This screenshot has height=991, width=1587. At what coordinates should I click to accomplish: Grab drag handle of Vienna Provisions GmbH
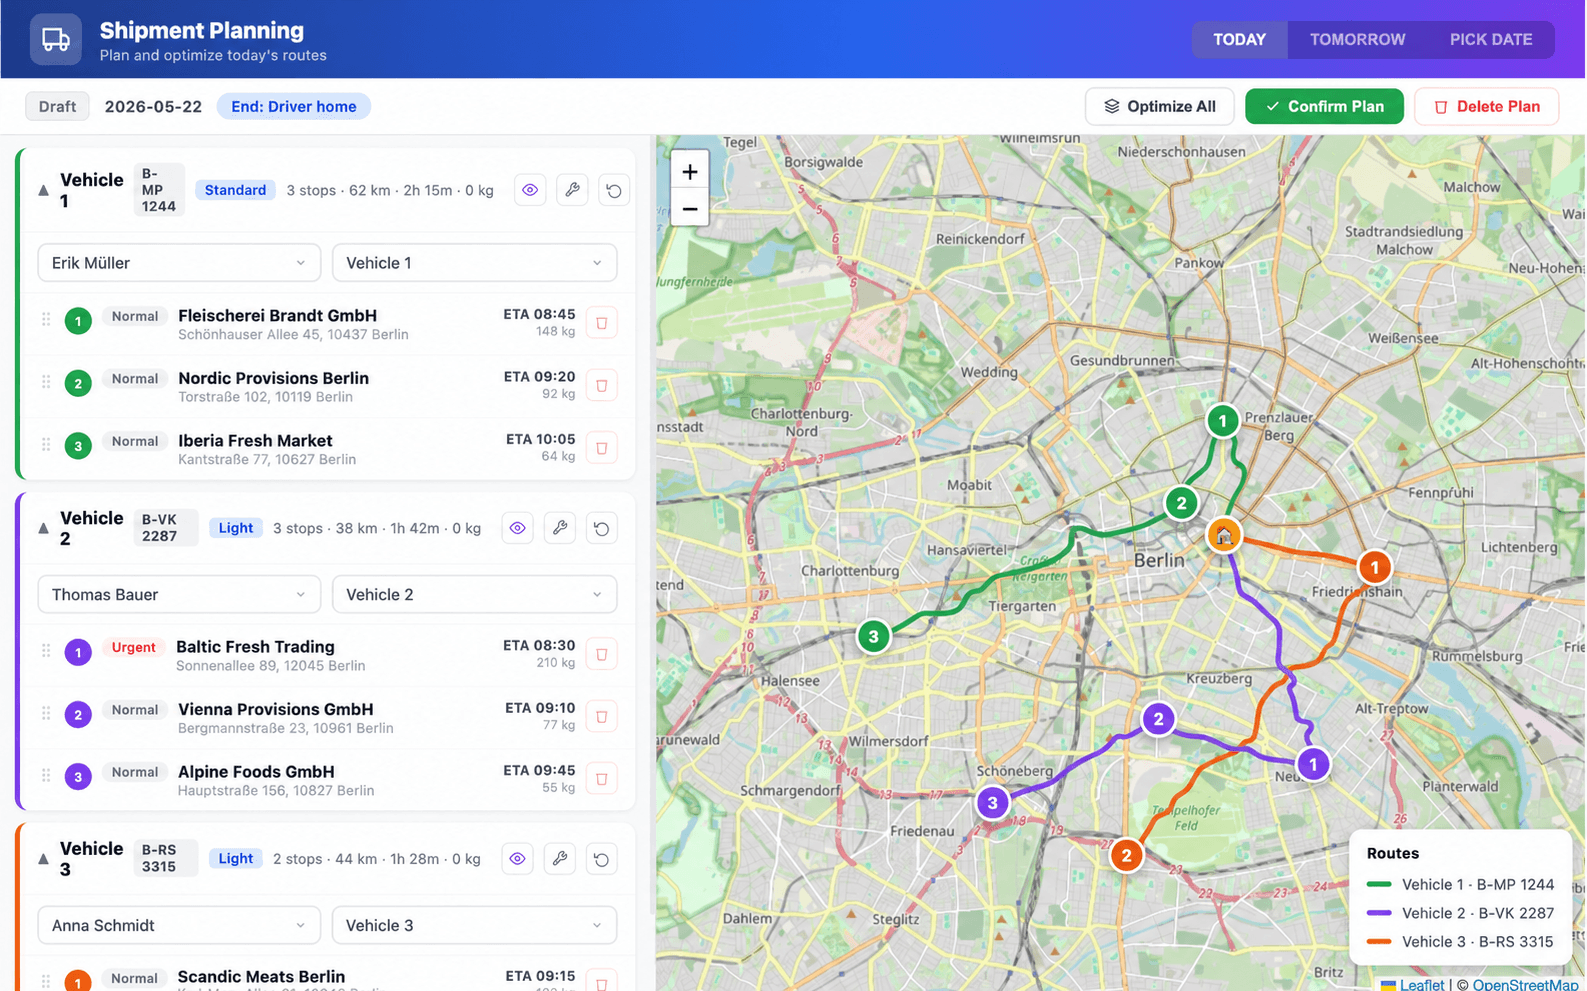[x=46, y=713]
